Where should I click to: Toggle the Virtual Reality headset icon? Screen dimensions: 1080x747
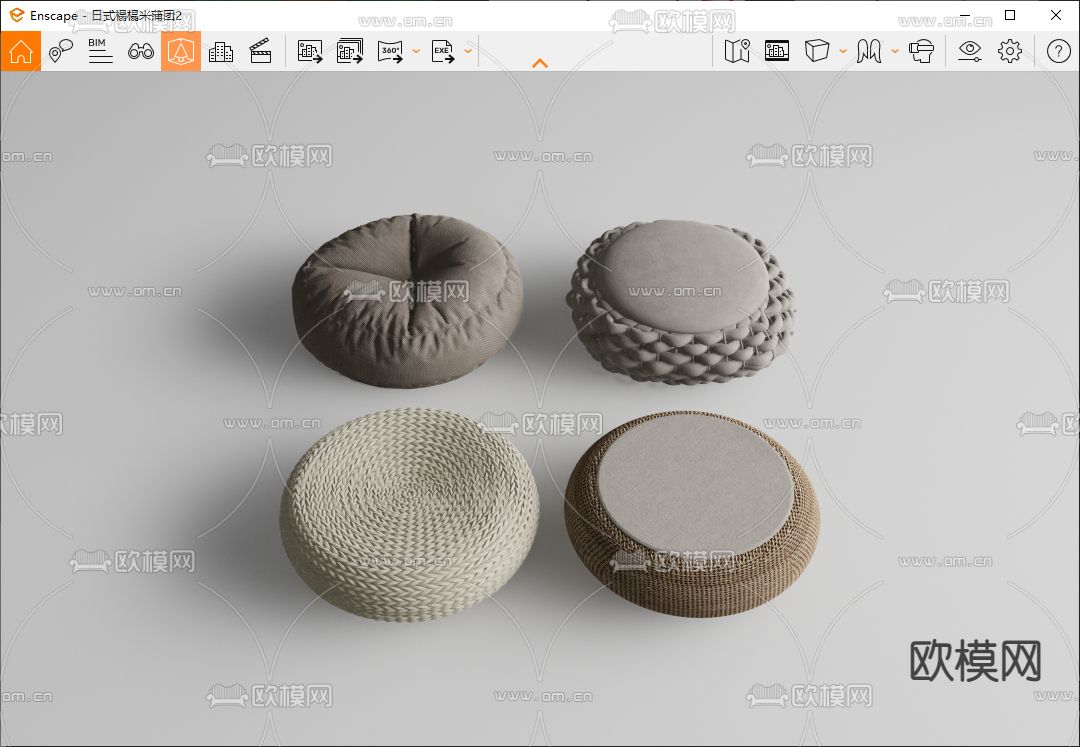pyautogui.click(x=921, y=51)
